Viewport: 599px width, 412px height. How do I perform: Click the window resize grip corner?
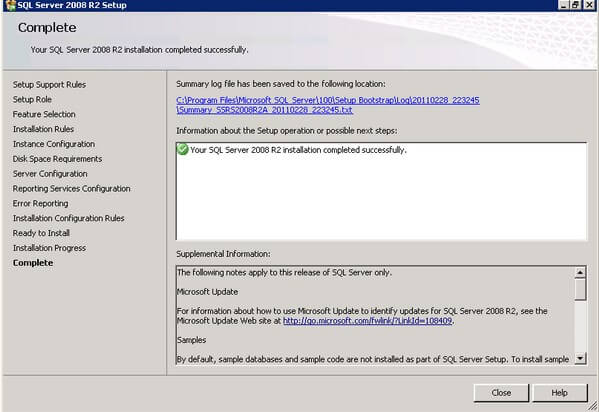(593, 406)
